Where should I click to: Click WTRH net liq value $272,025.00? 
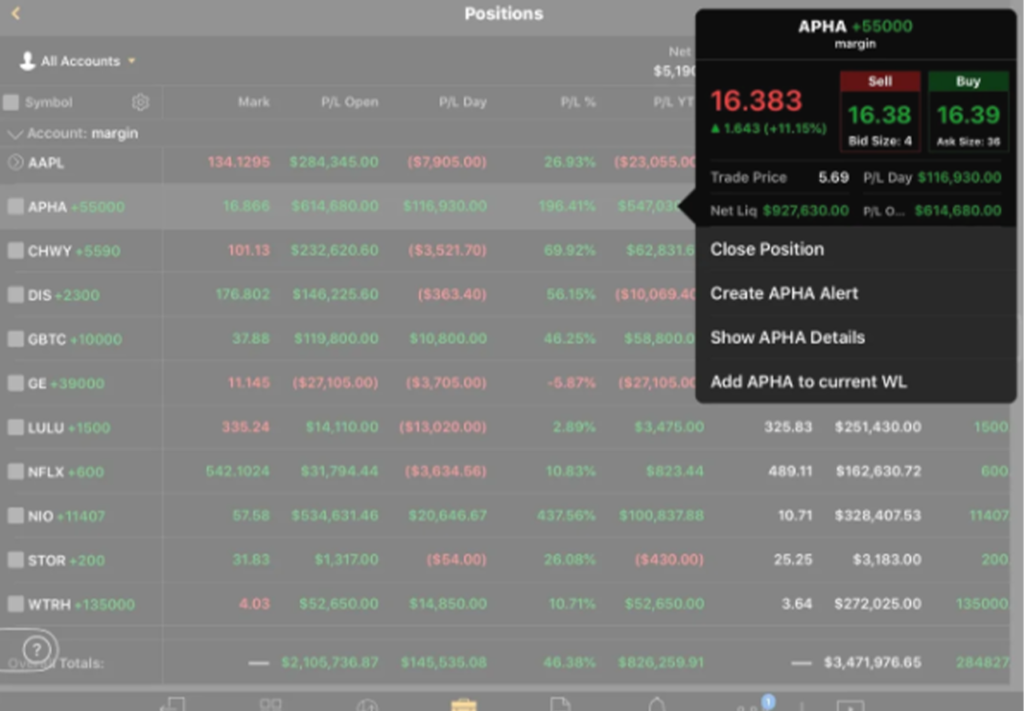pos(878,604)
